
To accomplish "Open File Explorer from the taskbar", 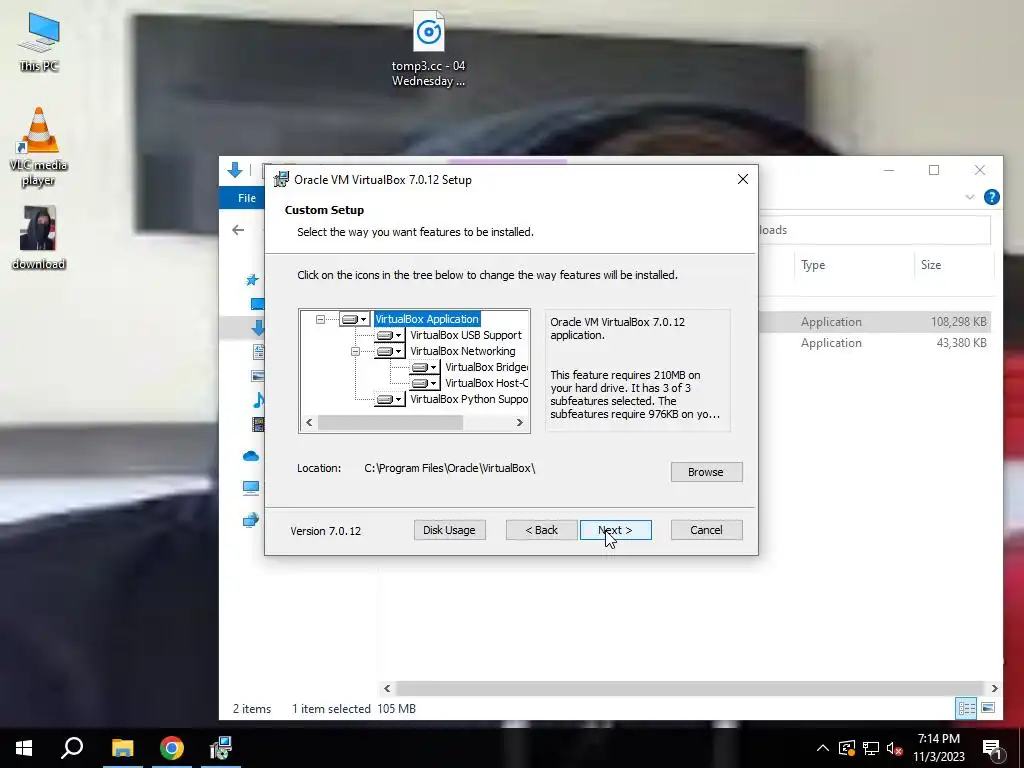I will point(122,748).
